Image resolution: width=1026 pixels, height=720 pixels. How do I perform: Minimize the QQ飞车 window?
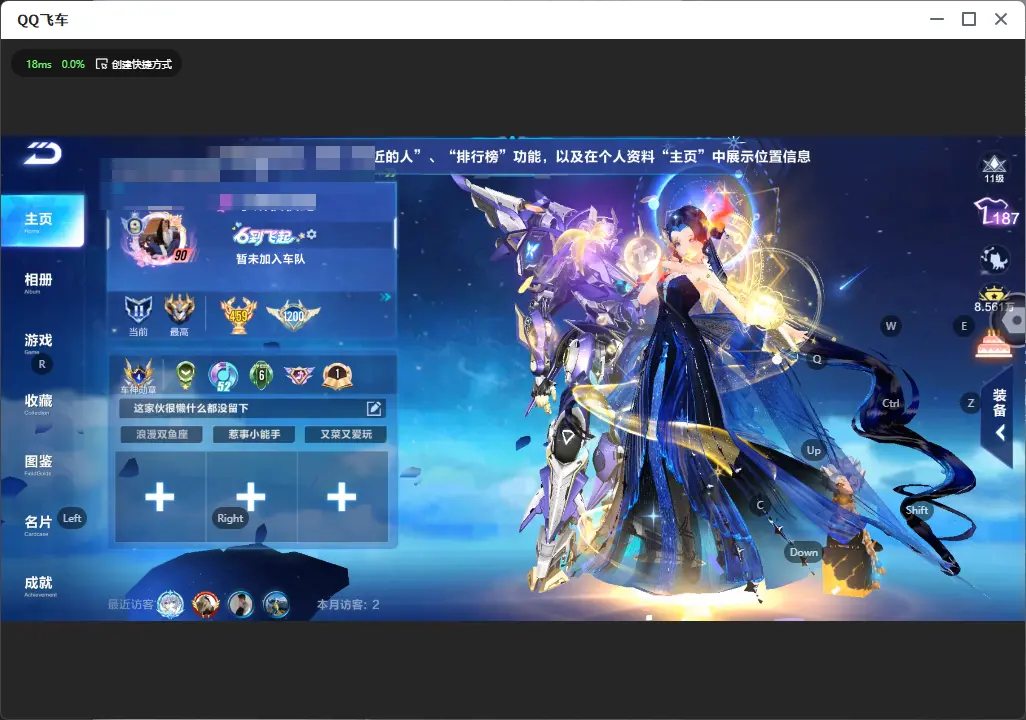coord(937,20)
